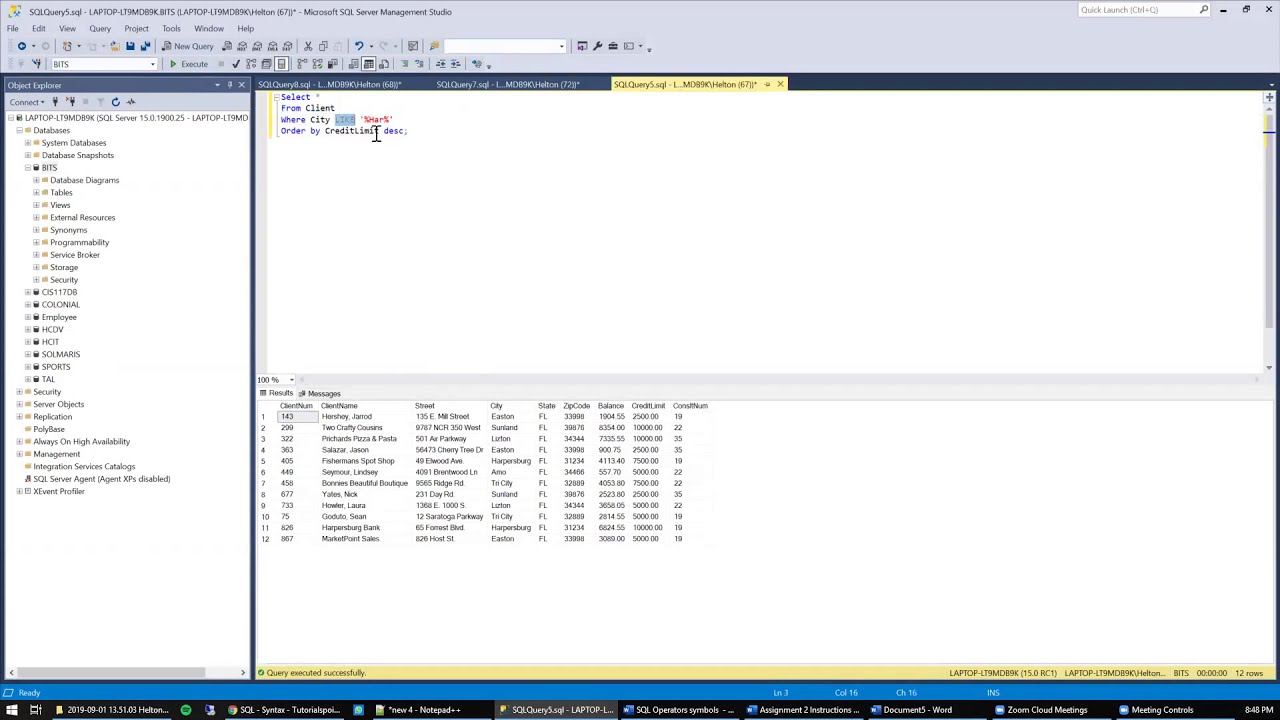This screenshot has height=720, width=1280.
Task: Click the Quick Launch search icon
Action: 1204,10
